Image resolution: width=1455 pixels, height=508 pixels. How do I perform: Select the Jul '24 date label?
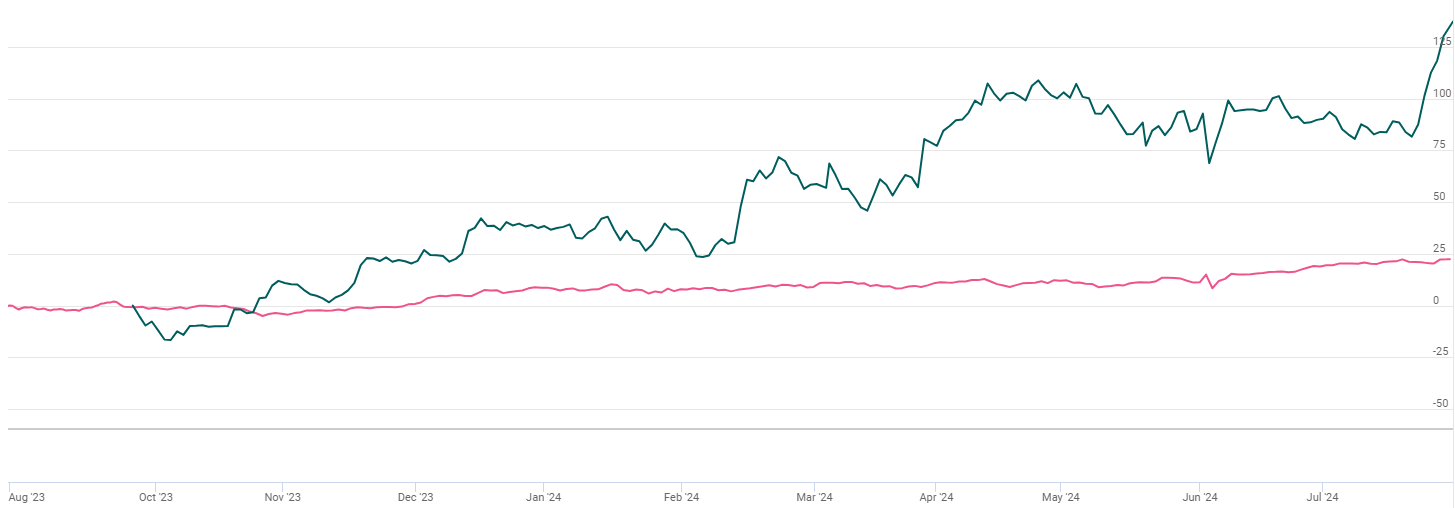coord(1323,497)
